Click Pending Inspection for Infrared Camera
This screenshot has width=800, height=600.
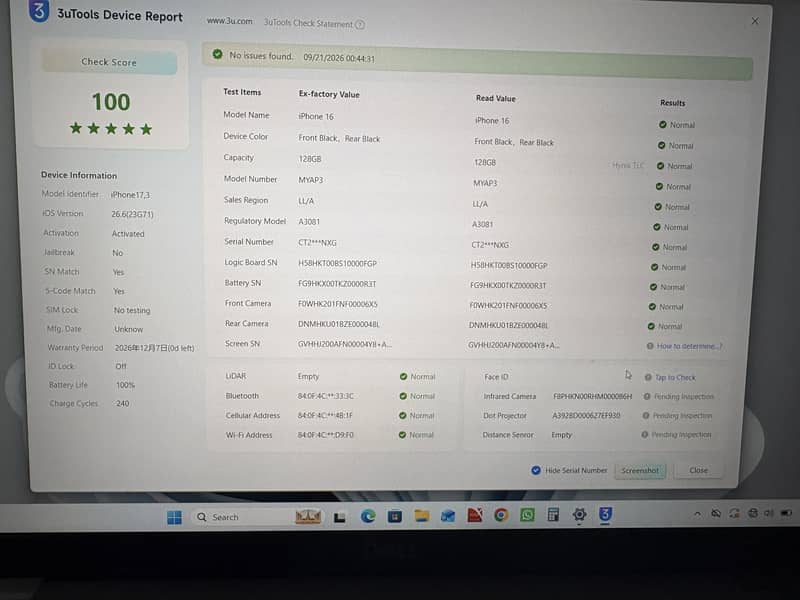tap(684, 396)
